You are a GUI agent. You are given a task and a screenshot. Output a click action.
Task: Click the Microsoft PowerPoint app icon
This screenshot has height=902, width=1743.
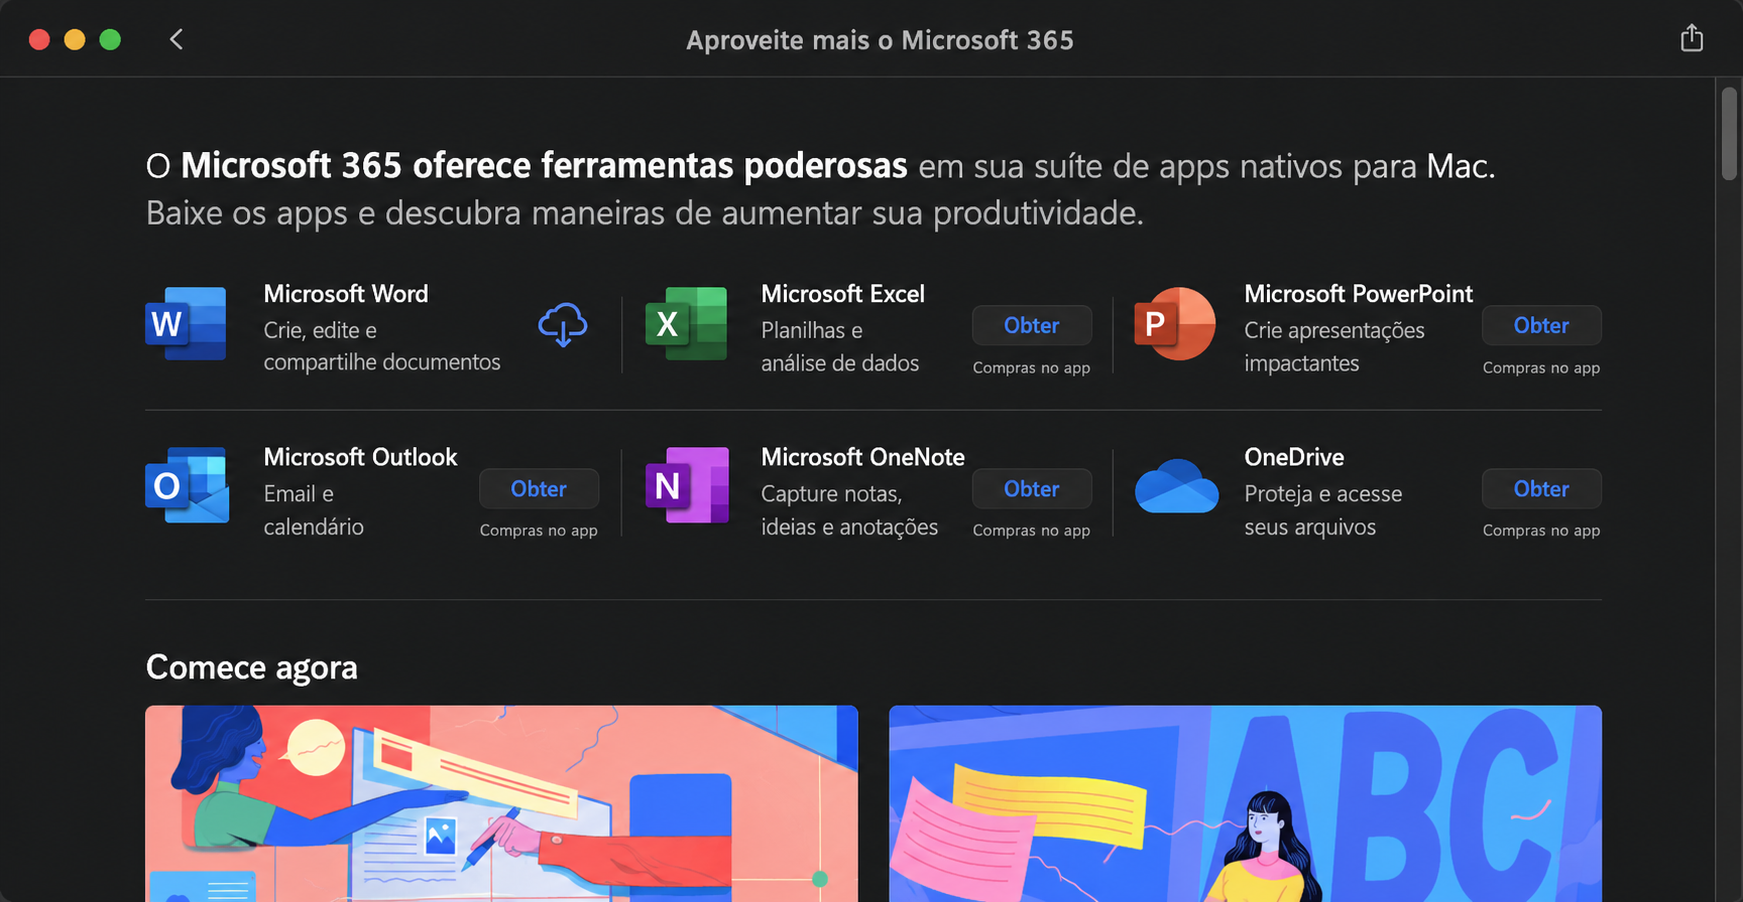point(1175,323)
